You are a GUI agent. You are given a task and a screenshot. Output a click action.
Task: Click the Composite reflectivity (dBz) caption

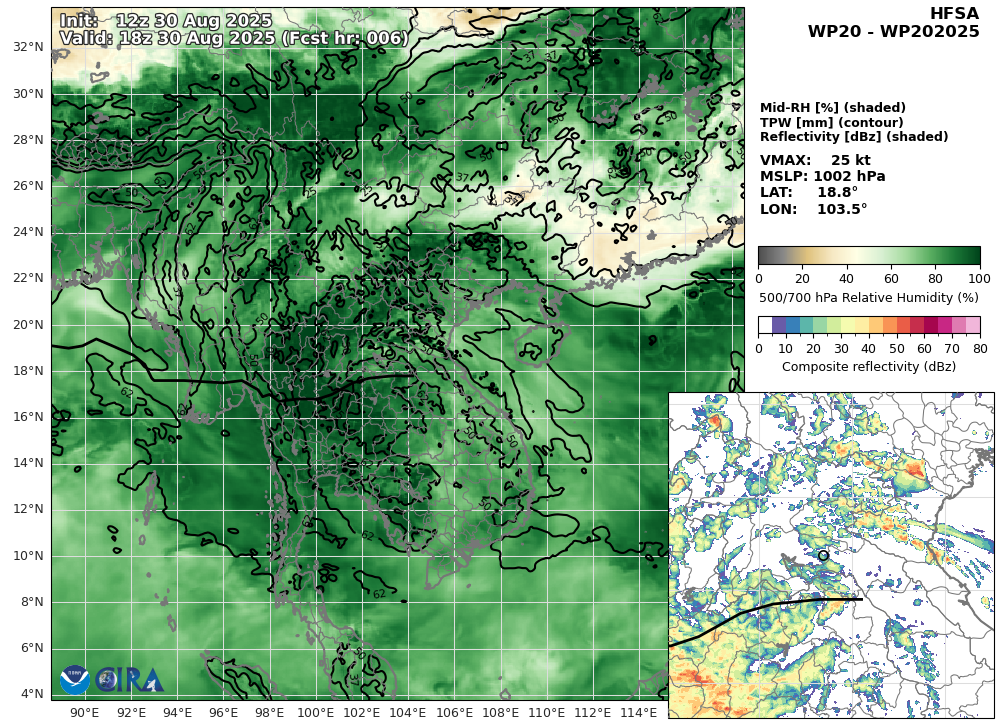[x=868, y=367]
